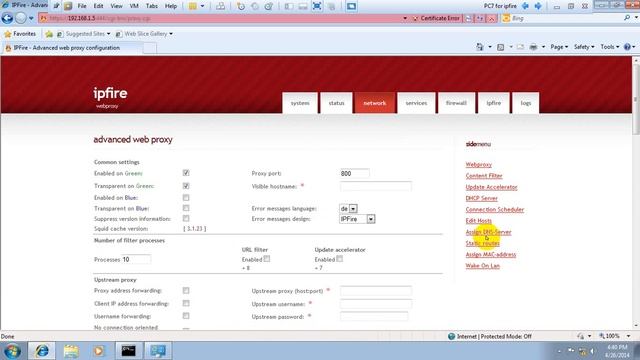
Task: Open Windows Media Player from the taskbar
Action: click(99, 351)
